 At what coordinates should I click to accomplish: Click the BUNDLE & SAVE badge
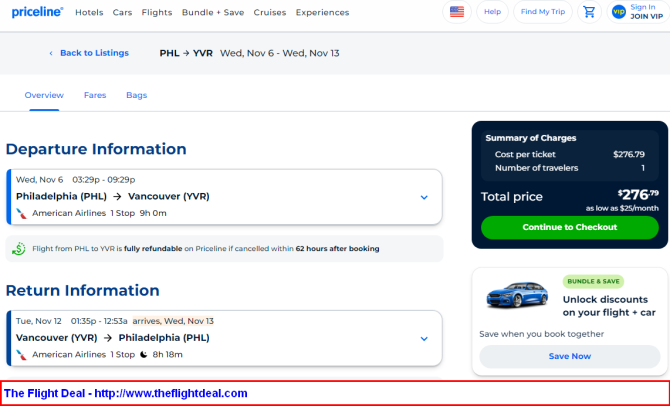click(x=593, y=282)
